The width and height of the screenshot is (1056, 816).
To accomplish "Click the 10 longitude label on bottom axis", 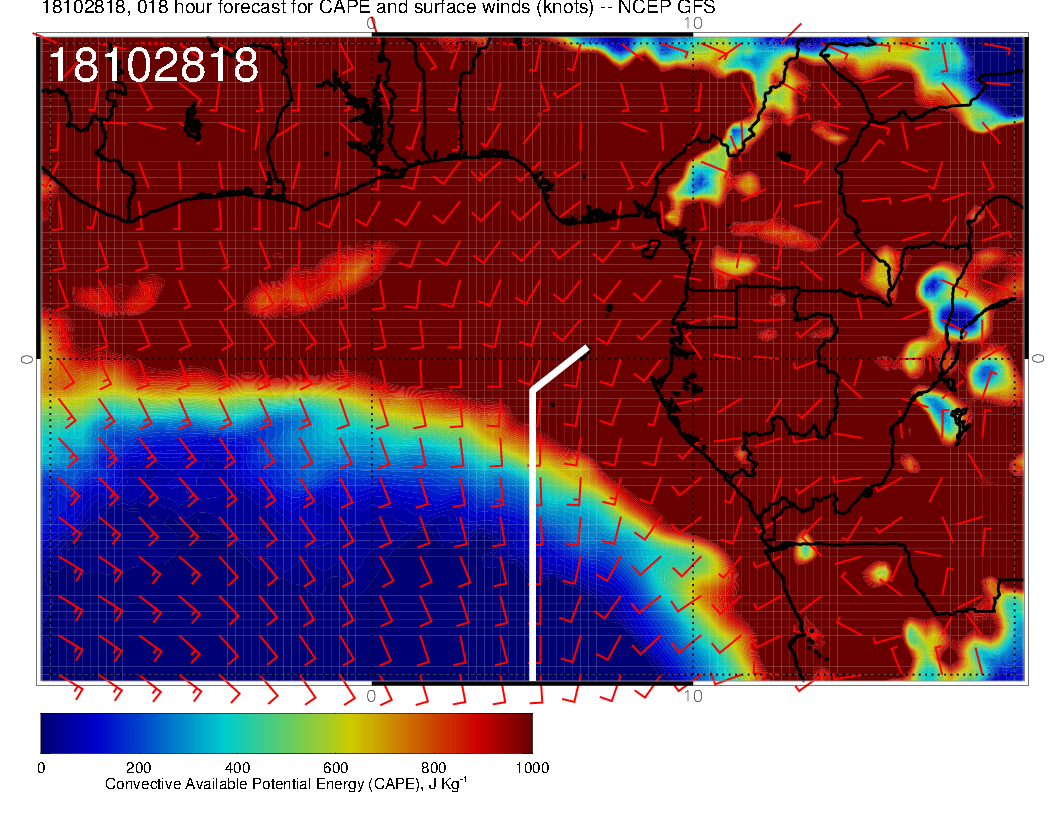I will click(x=693, y=696).
